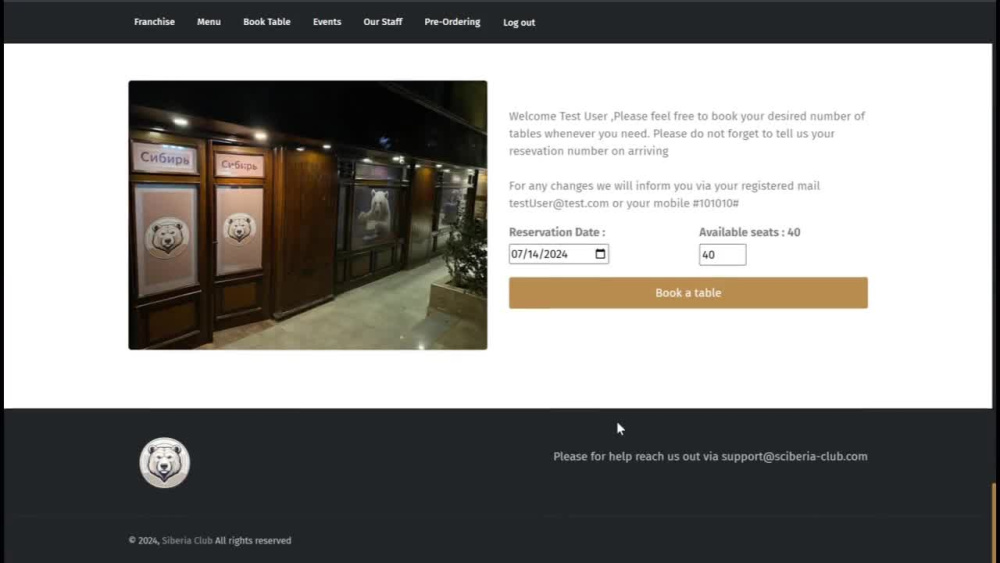Click the 'Available seats : 40' label
1000x563 pixels.
click(x=749, y=232)
